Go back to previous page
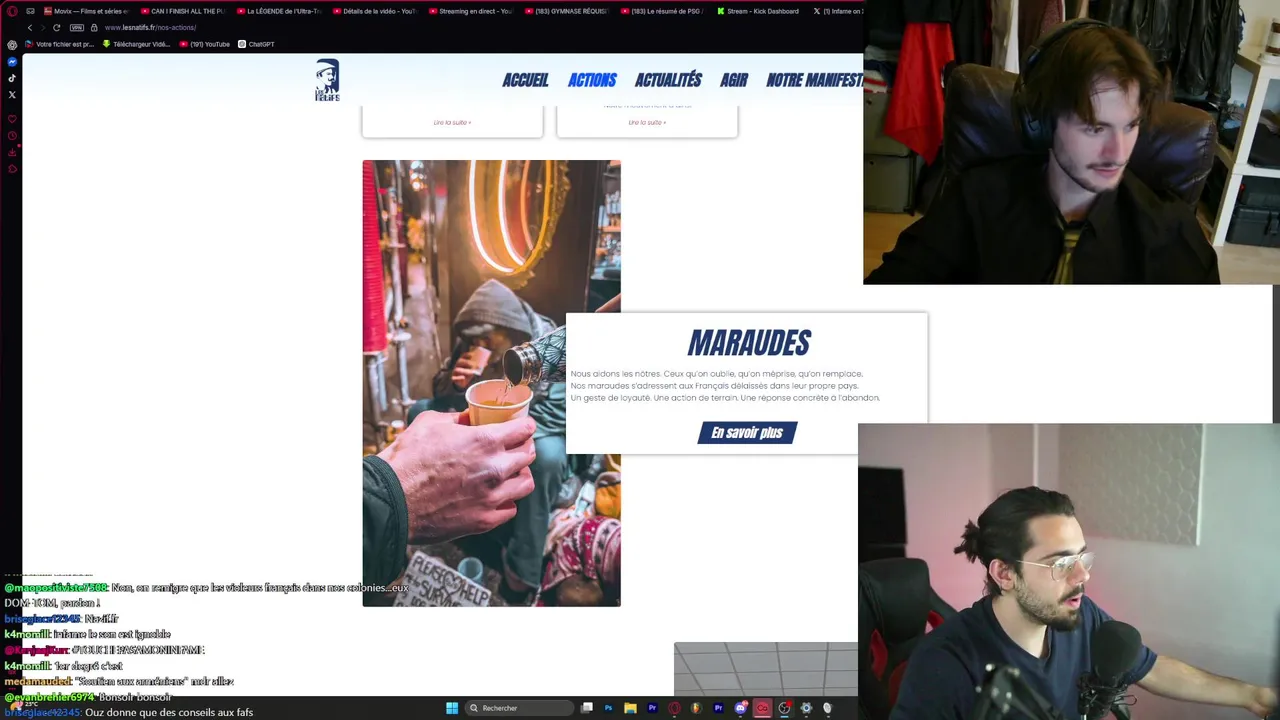 coord(30,27)
